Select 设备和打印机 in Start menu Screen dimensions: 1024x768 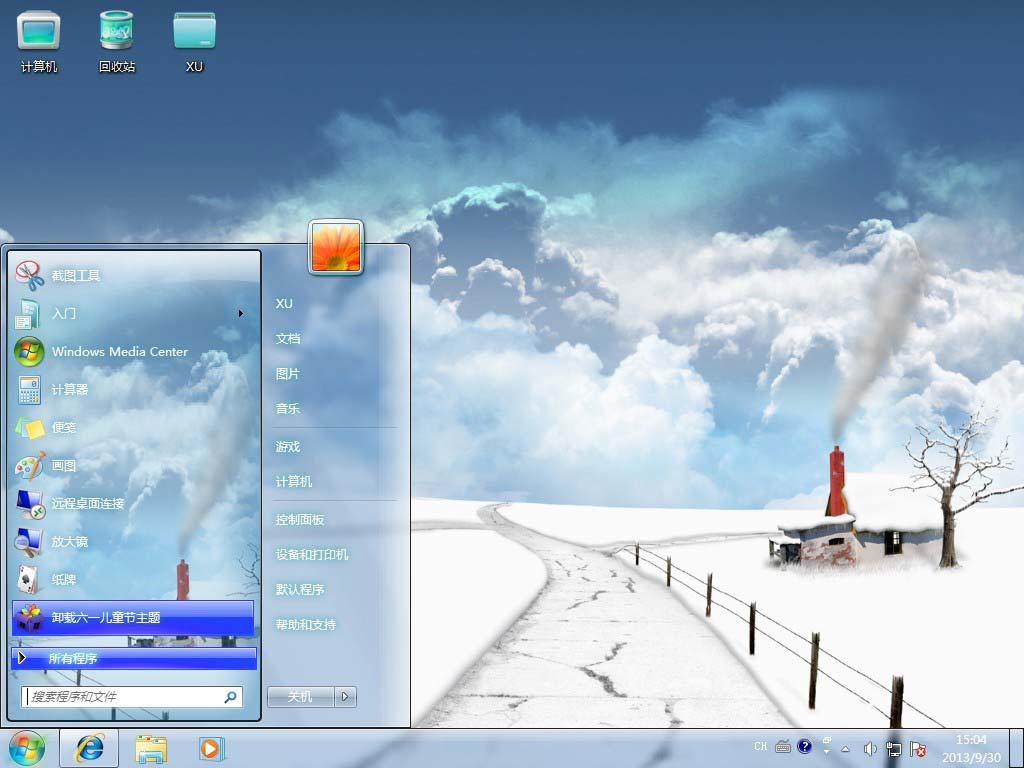click(312, 555)
